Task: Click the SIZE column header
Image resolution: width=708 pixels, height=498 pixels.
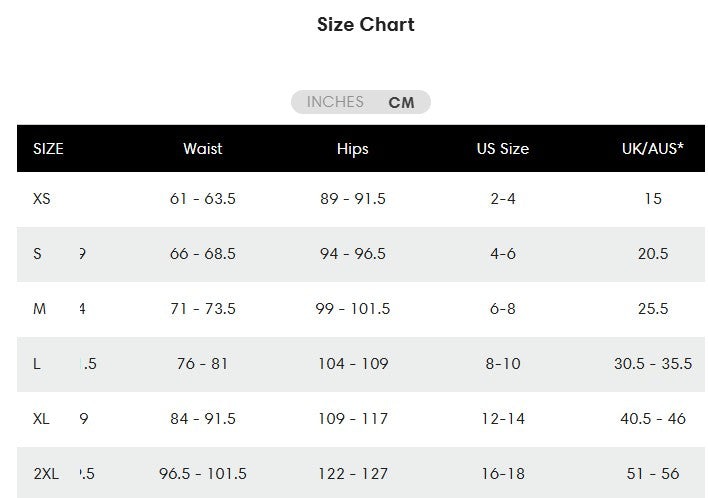Action: [x=48, y=149]
